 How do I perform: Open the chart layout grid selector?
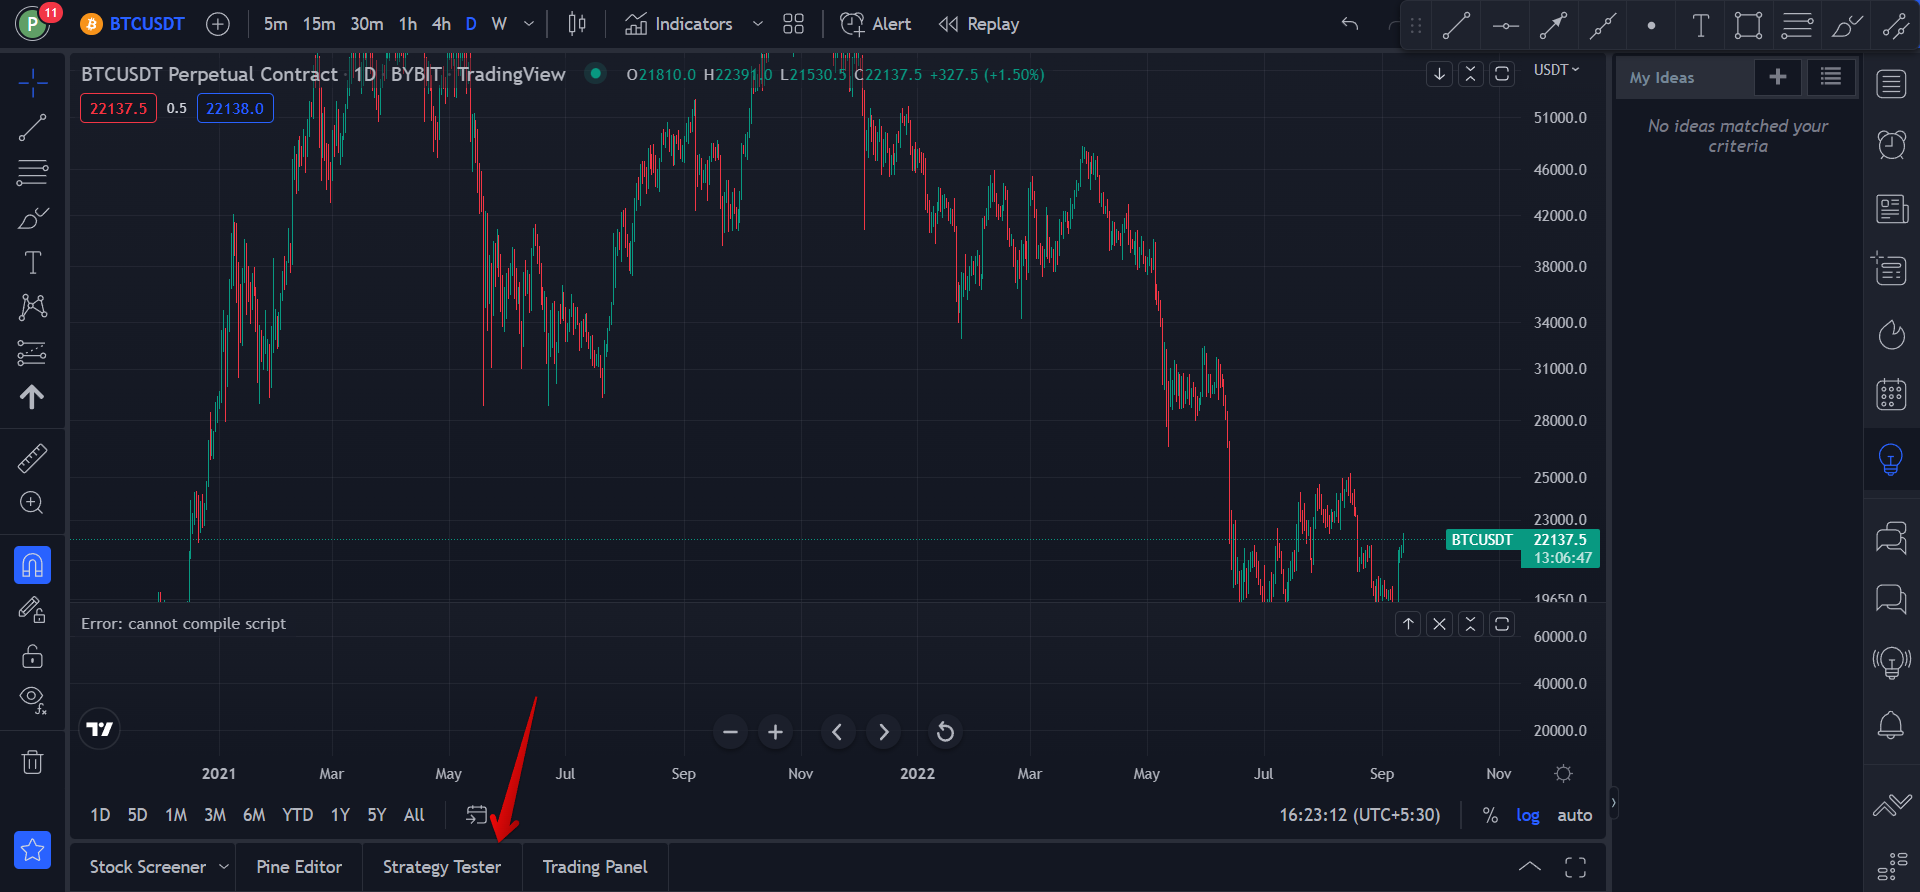point(793,24)
